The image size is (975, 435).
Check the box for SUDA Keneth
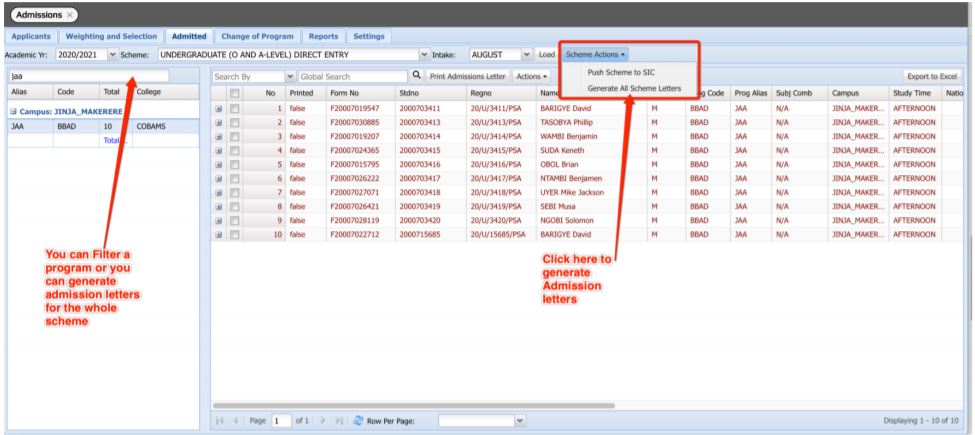(234, 150)
